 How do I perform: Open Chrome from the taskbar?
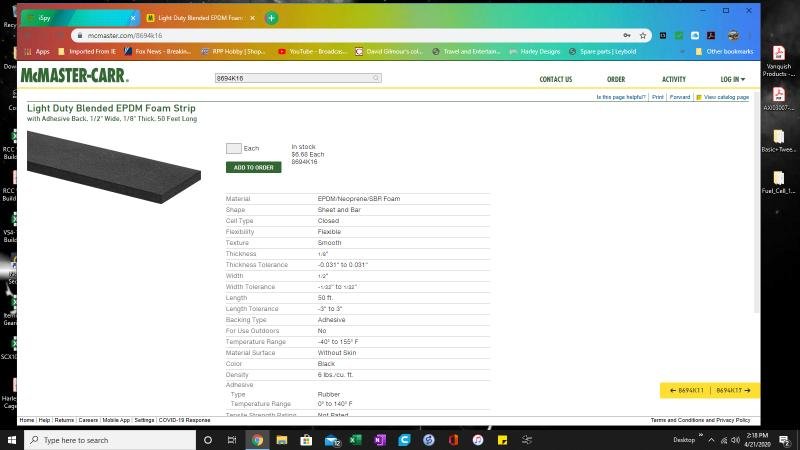(257, 440)
